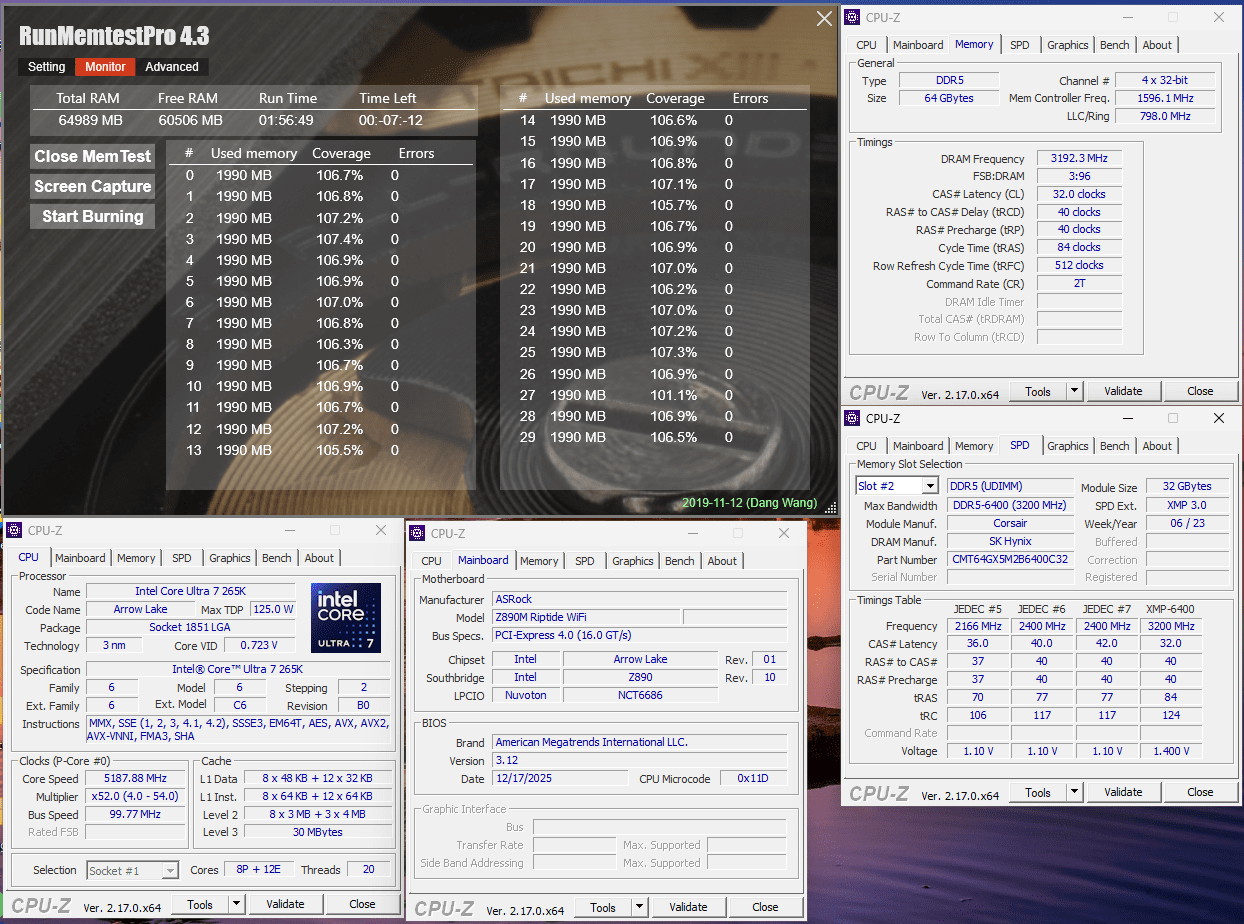This screenshot has width=1244, height=924.
Task: Click Close button in SPD window
Action: tap(1200, 792)
